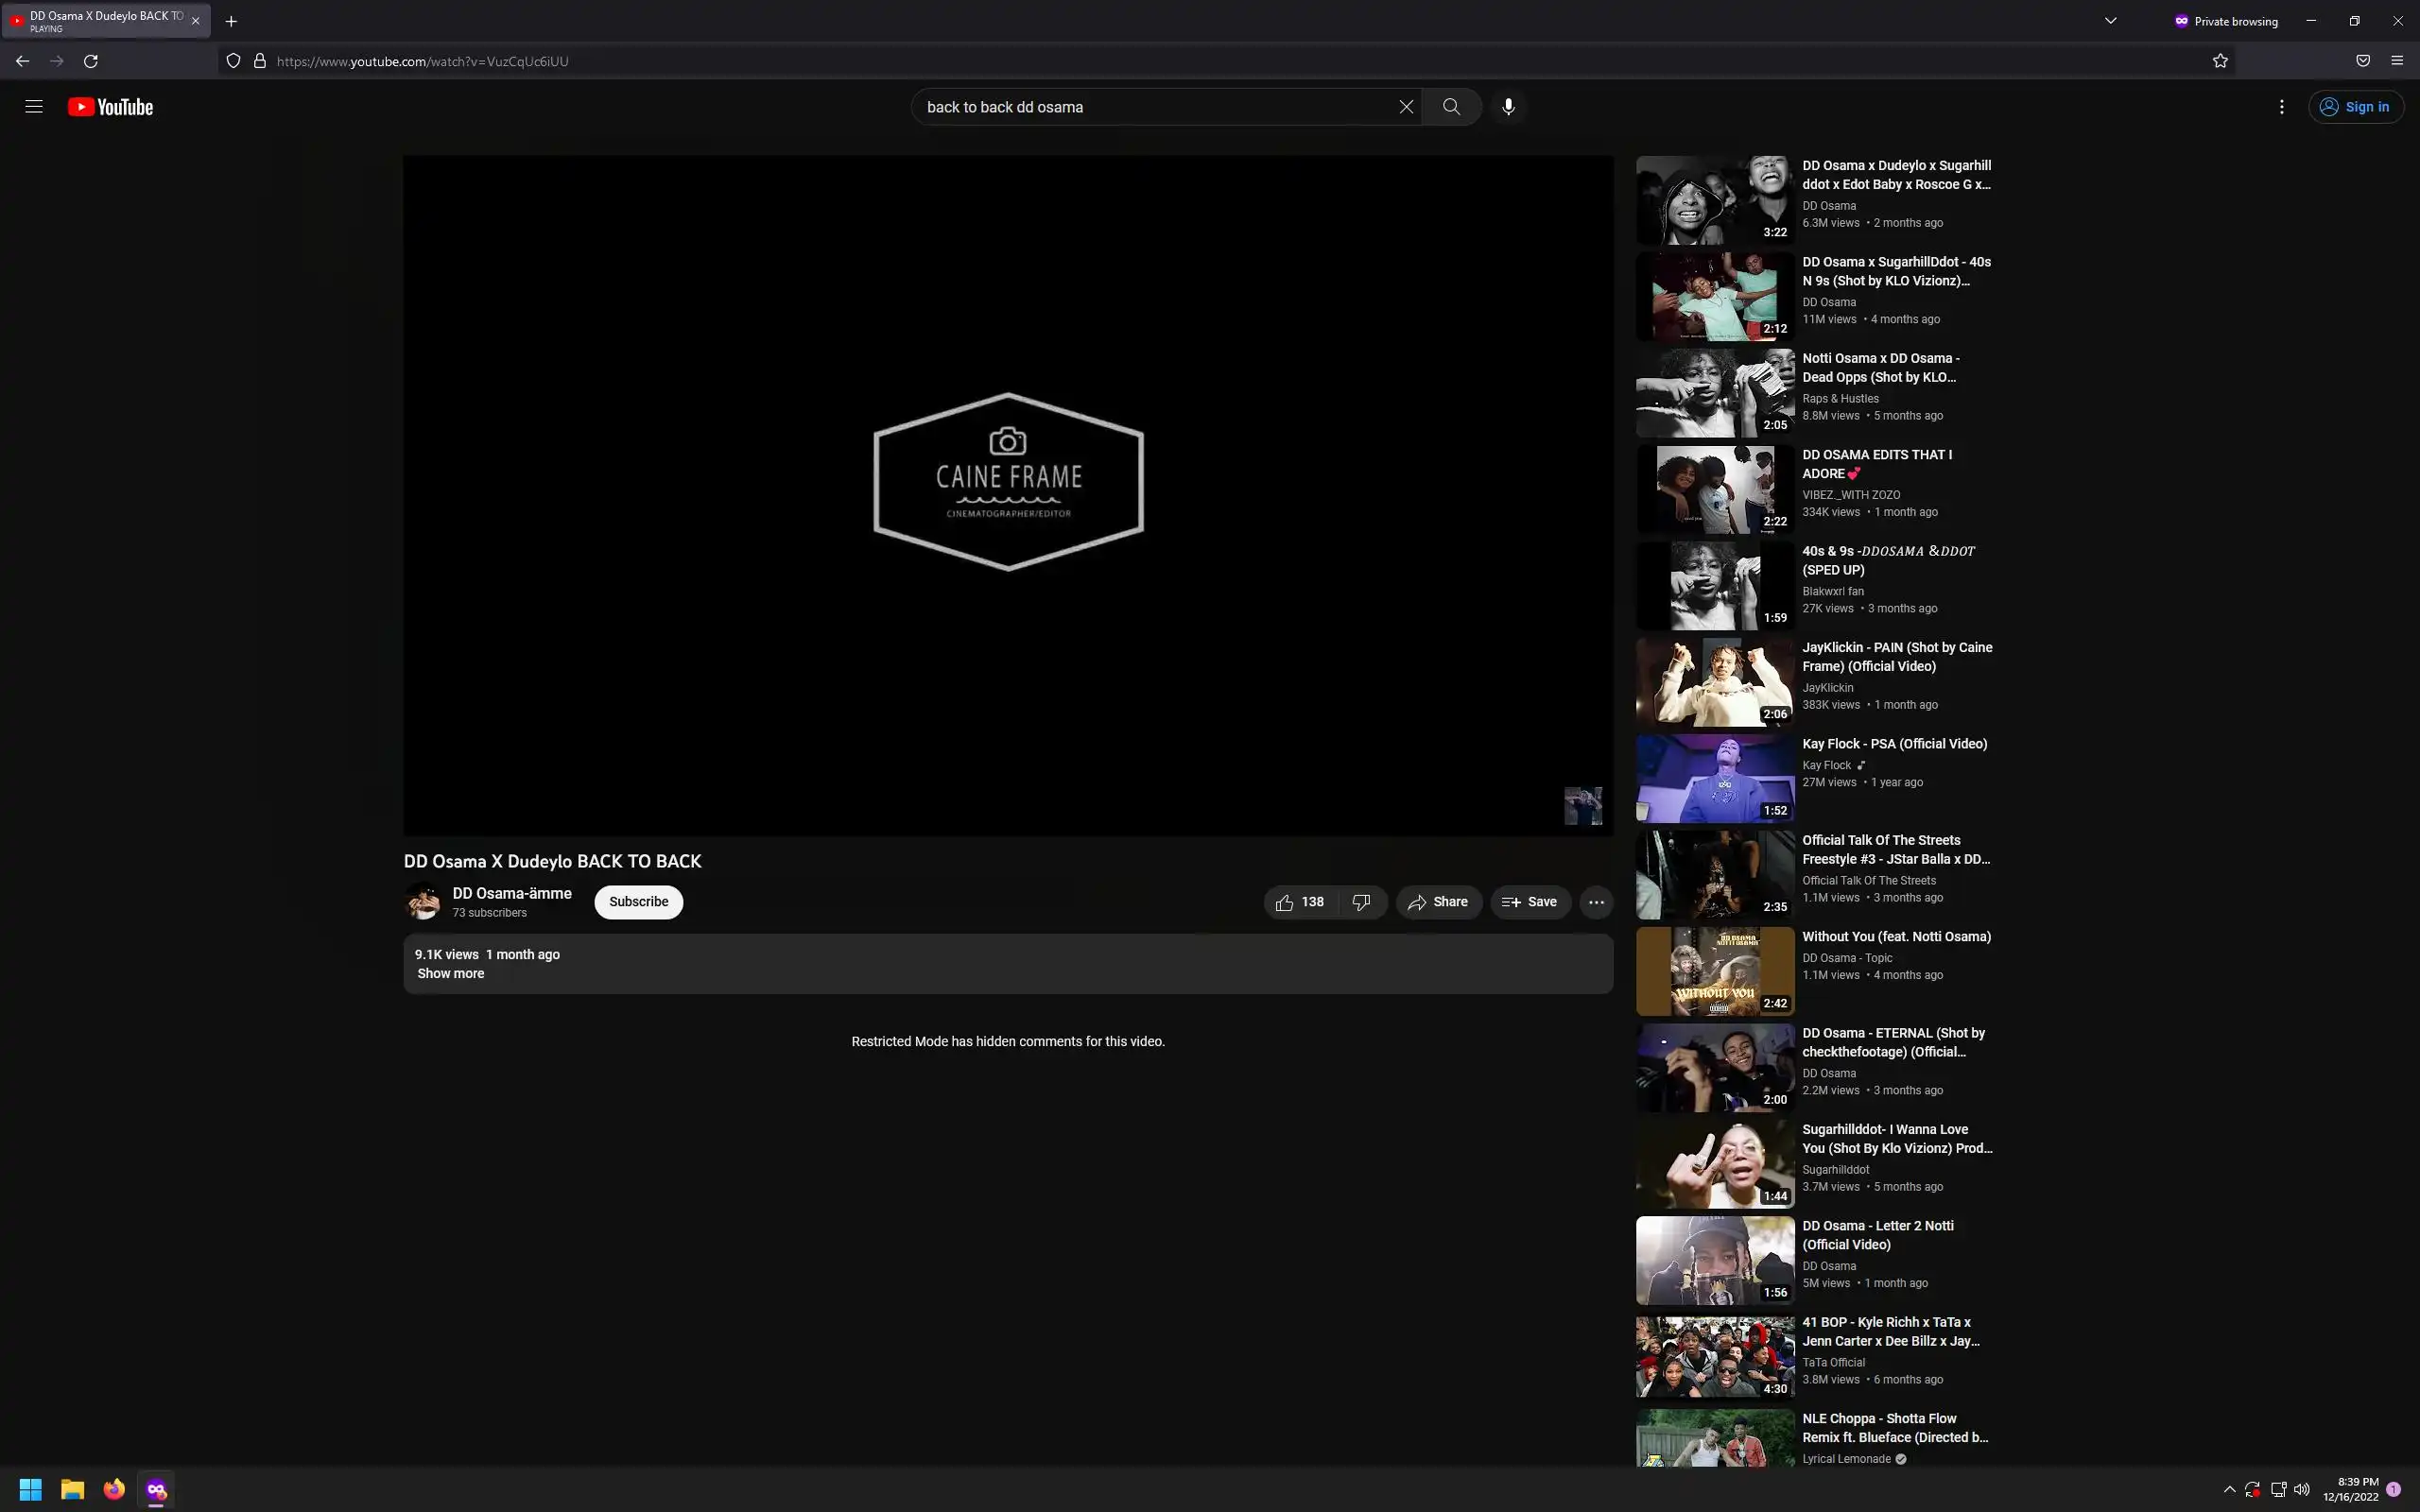Expand description with Show more
The height and width of the screenshot is (1512, 2420).
coord(450,973)
